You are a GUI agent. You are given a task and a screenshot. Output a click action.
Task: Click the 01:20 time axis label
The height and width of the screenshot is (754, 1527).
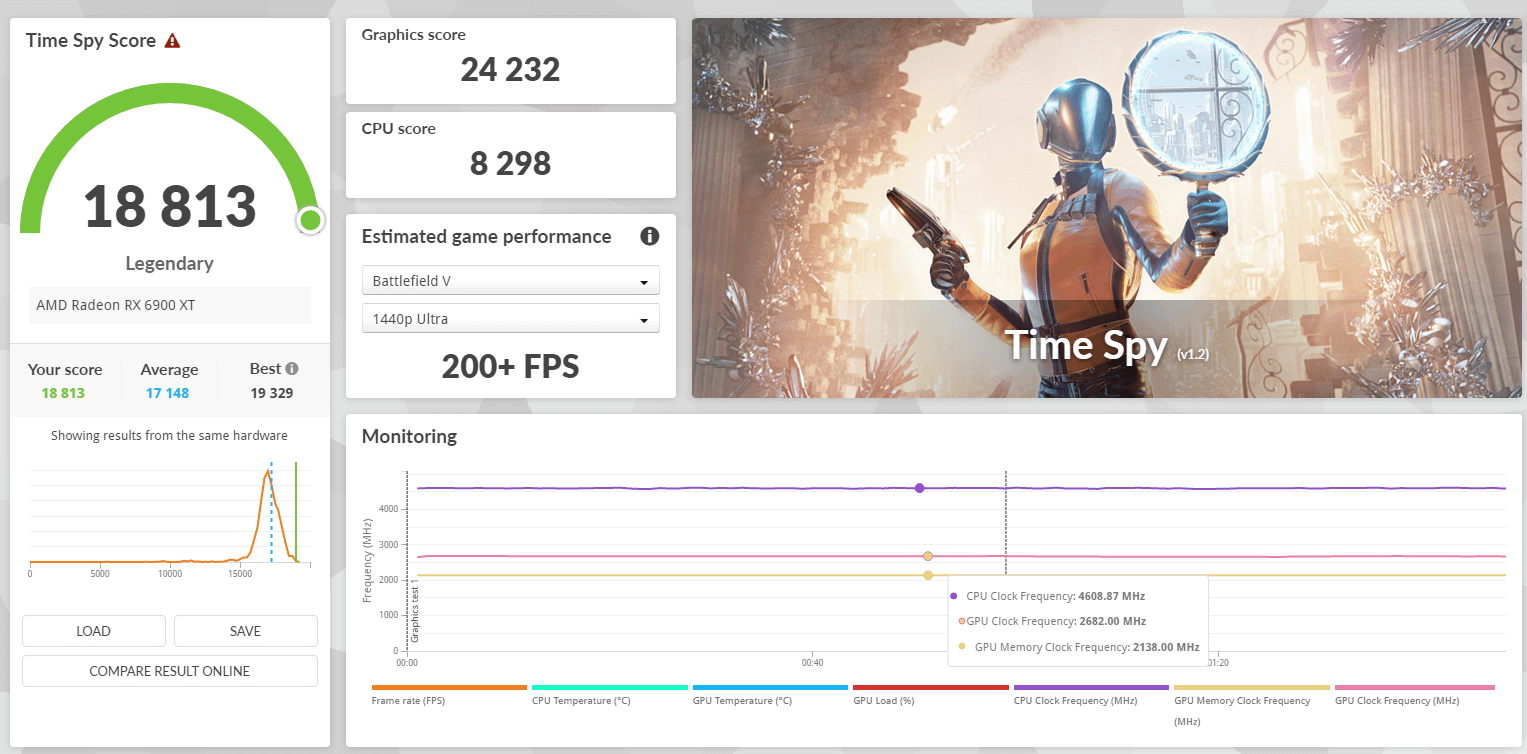point(1217,663)
